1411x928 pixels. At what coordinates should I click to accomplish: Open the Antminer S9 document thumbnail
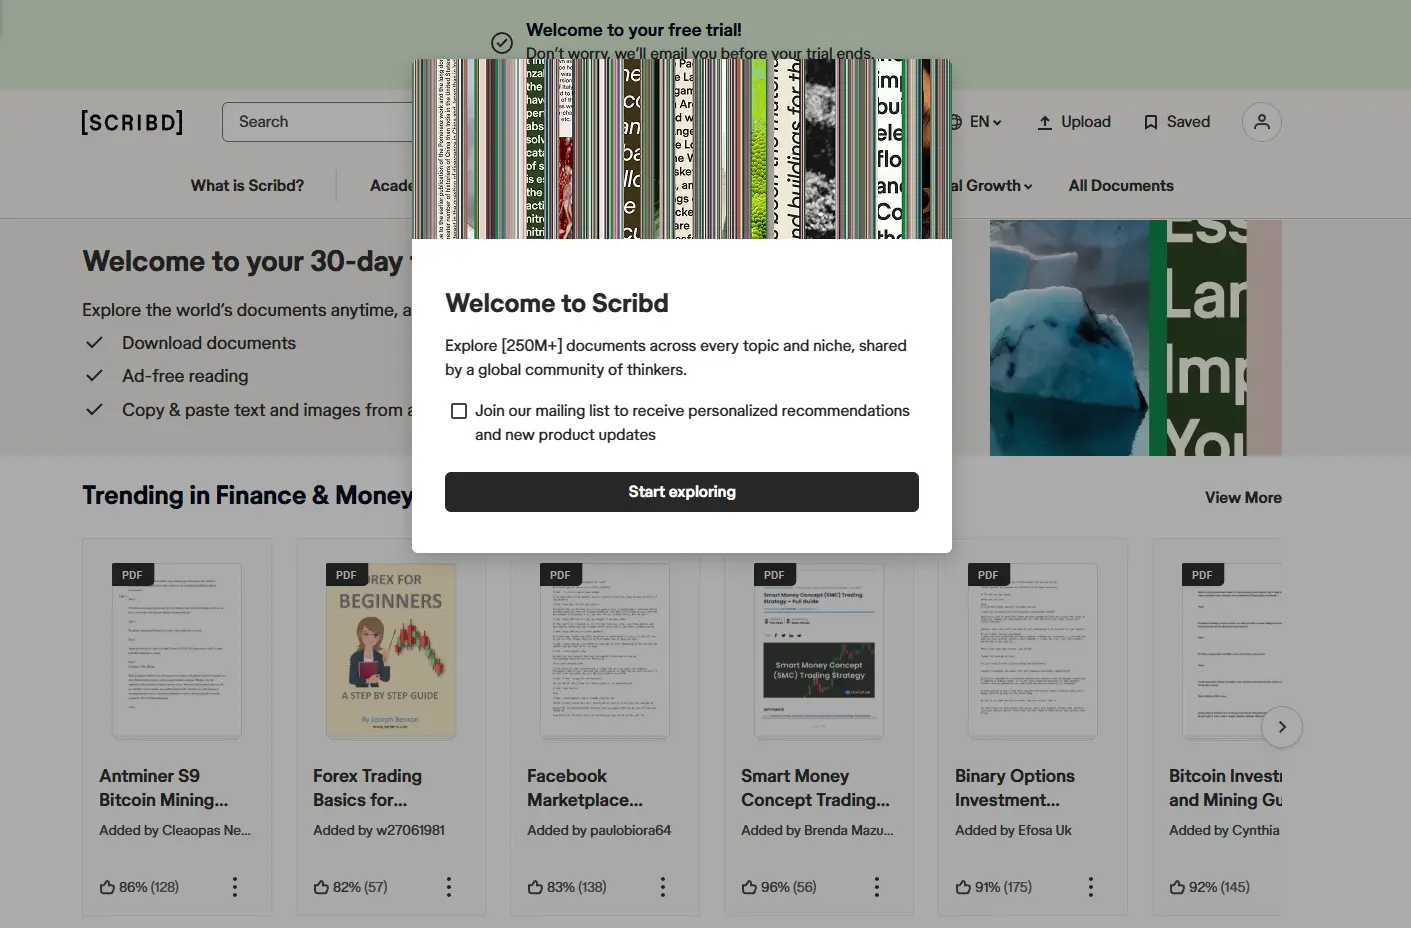[177, 651]
